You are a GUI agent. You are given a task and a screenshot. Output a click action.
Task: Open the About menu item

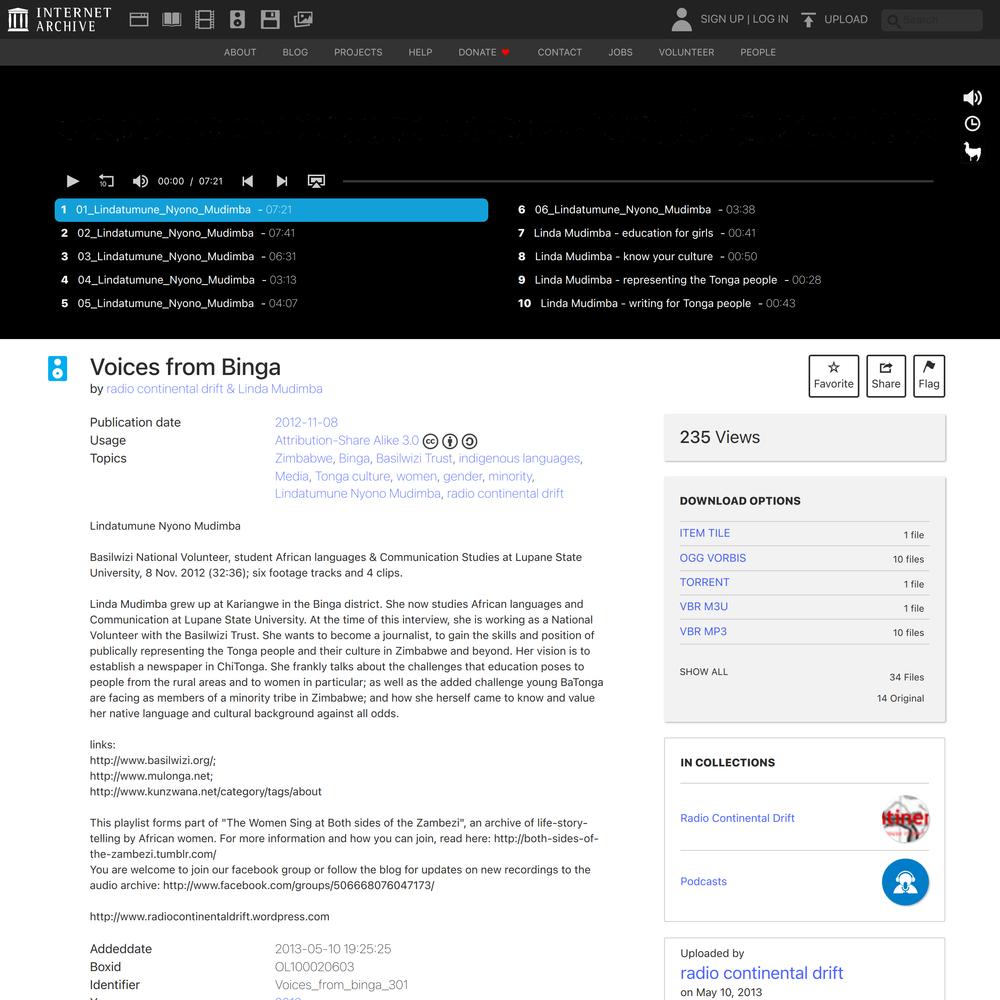tap(240, 52)
